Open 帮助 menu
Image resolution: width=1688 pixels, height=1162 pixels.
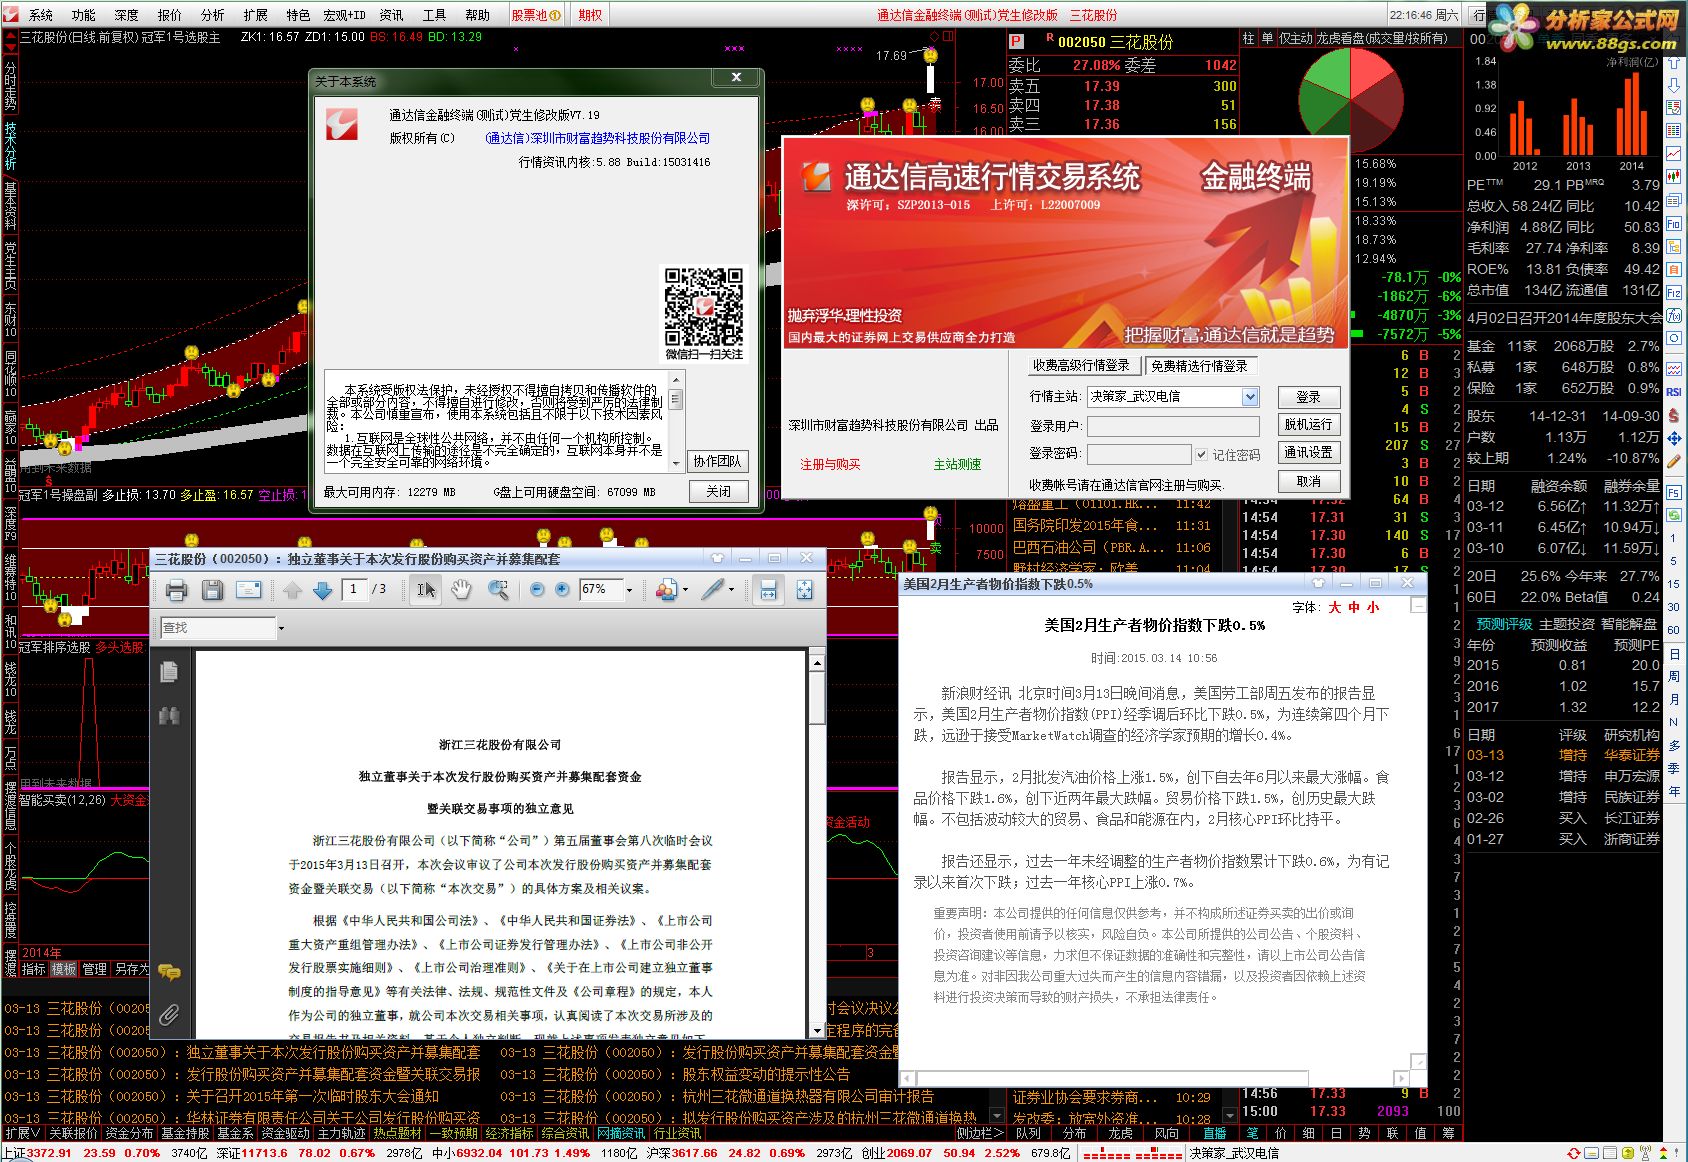pos(477,15)
